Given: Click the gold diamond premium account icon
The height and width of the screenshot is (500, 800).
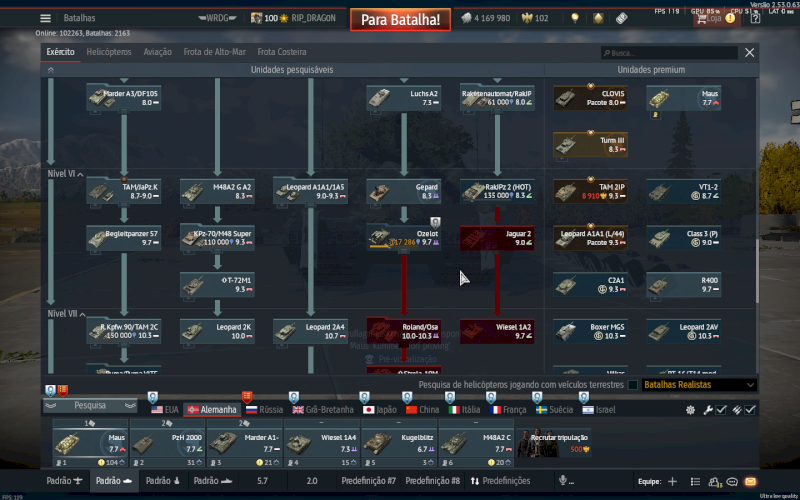Looking at the screenshot, I should (598, 18).
